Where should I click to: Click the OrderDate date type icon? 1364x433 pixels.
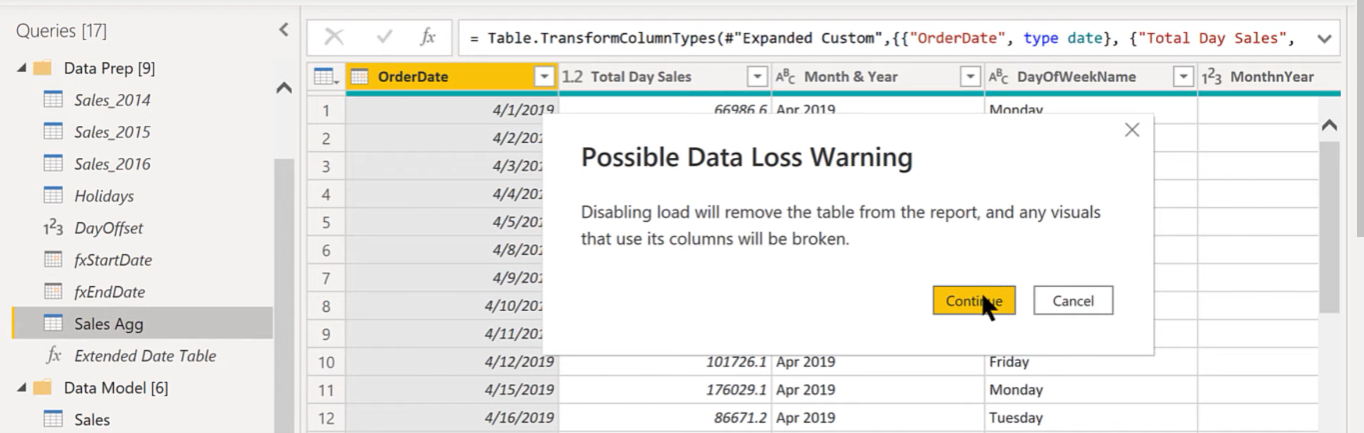tap(360, 77)
